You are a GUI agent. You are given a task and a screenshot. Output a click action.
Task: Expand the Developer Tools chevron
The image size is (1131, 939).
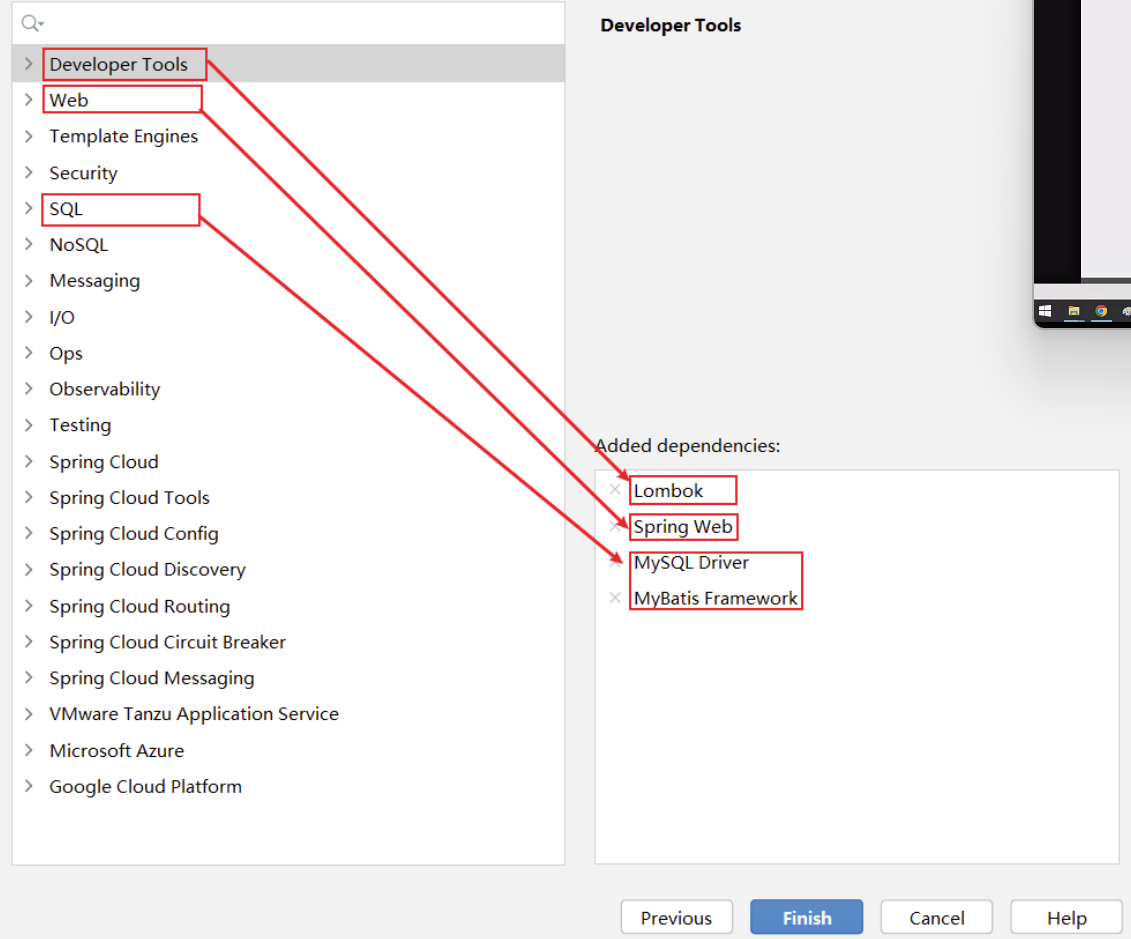click(29, 63)
